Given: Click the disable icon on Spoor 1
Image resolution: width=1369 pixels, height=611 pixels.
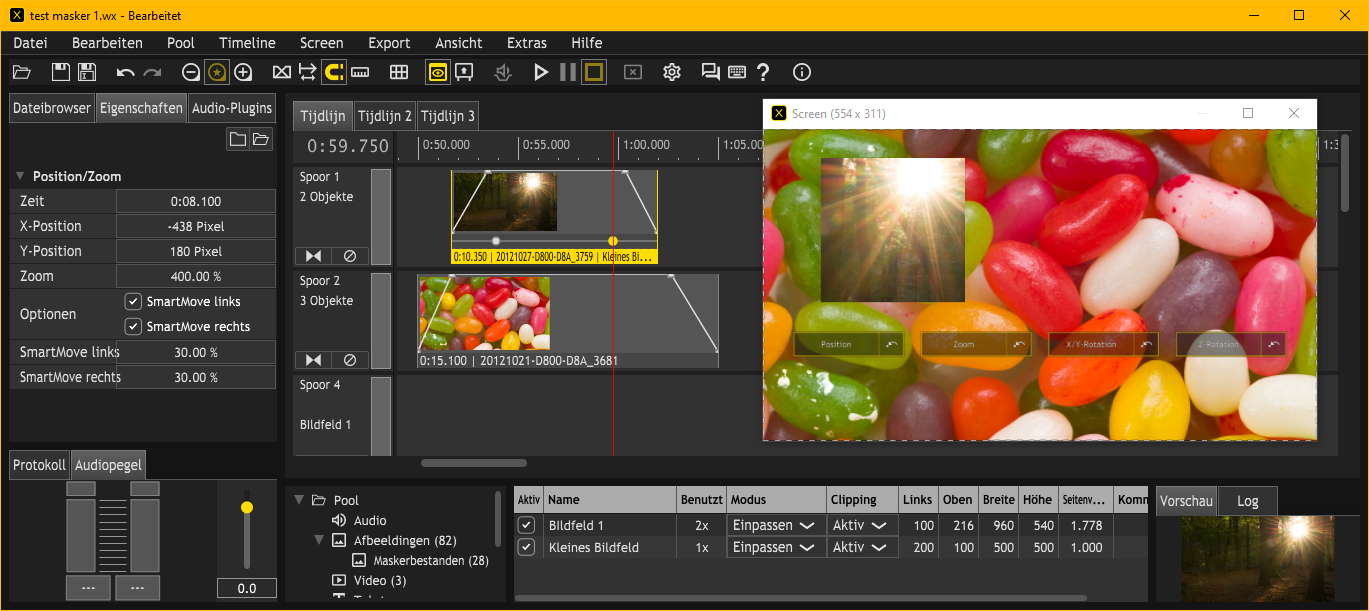Looking at the screenshot, I should [350, 256].
